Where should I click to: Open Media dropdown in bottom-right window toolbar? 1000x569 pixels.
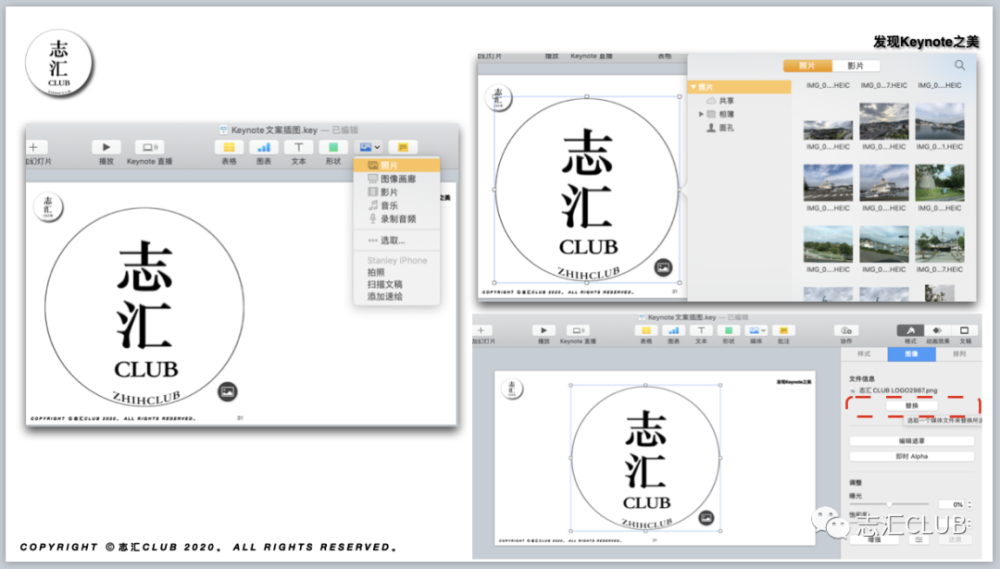pyautogui.click(x=756, y=330)
